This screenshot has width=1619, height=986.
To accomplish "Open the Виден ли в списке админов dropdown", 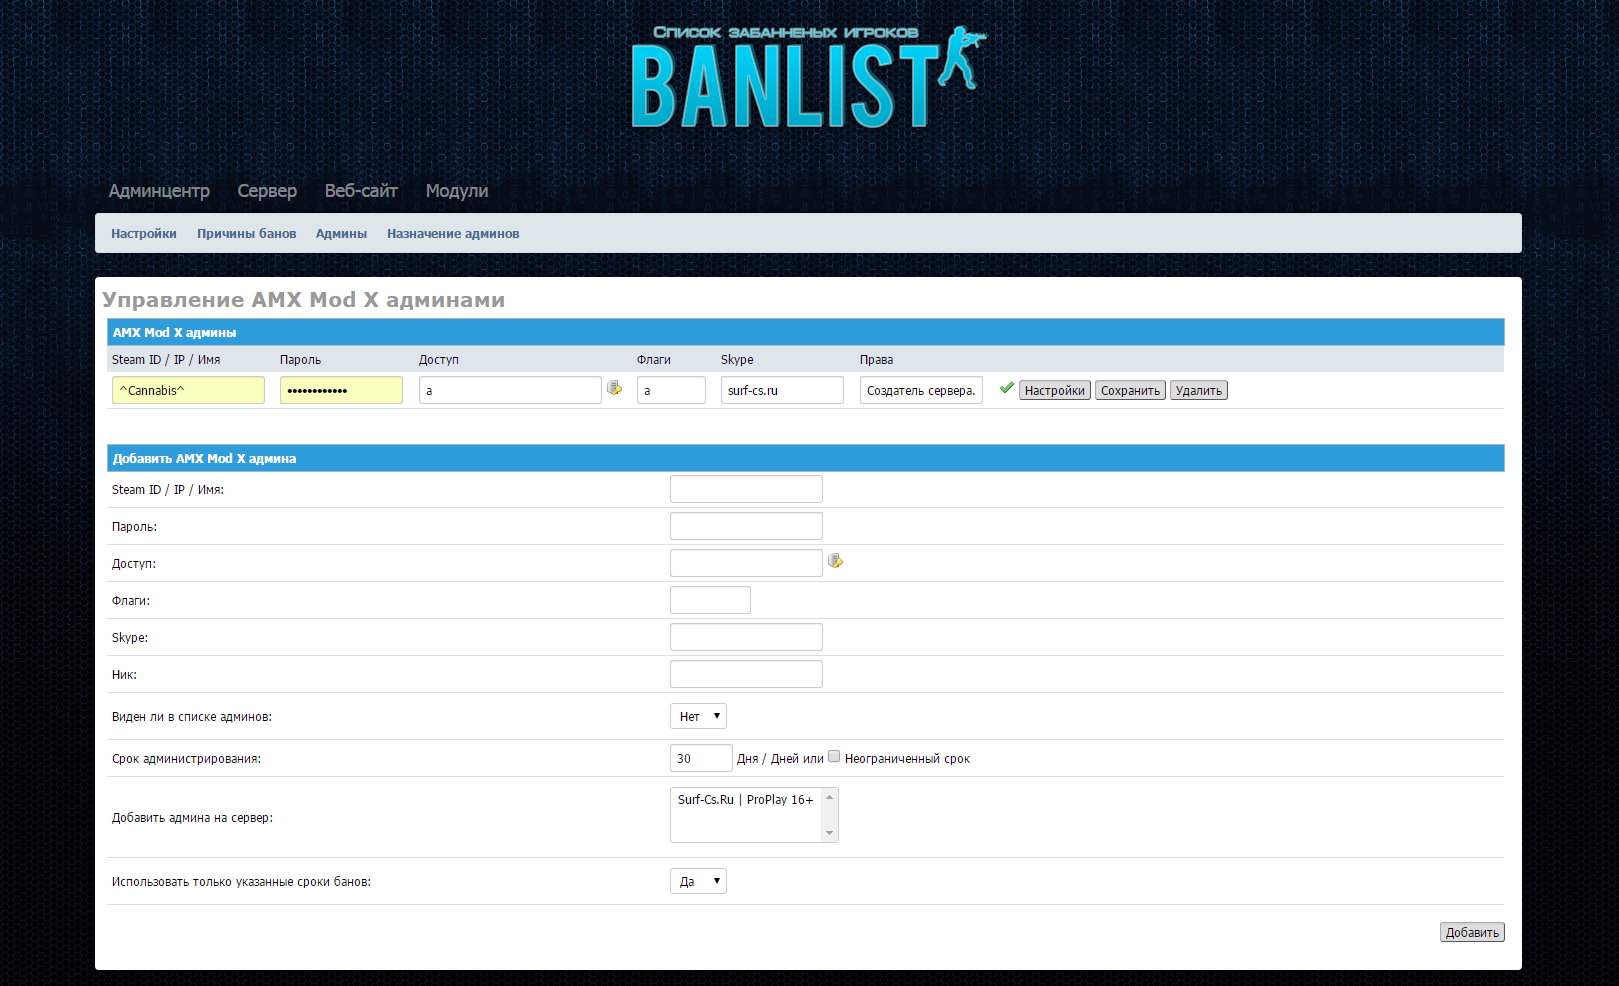I will click(698, 716).
